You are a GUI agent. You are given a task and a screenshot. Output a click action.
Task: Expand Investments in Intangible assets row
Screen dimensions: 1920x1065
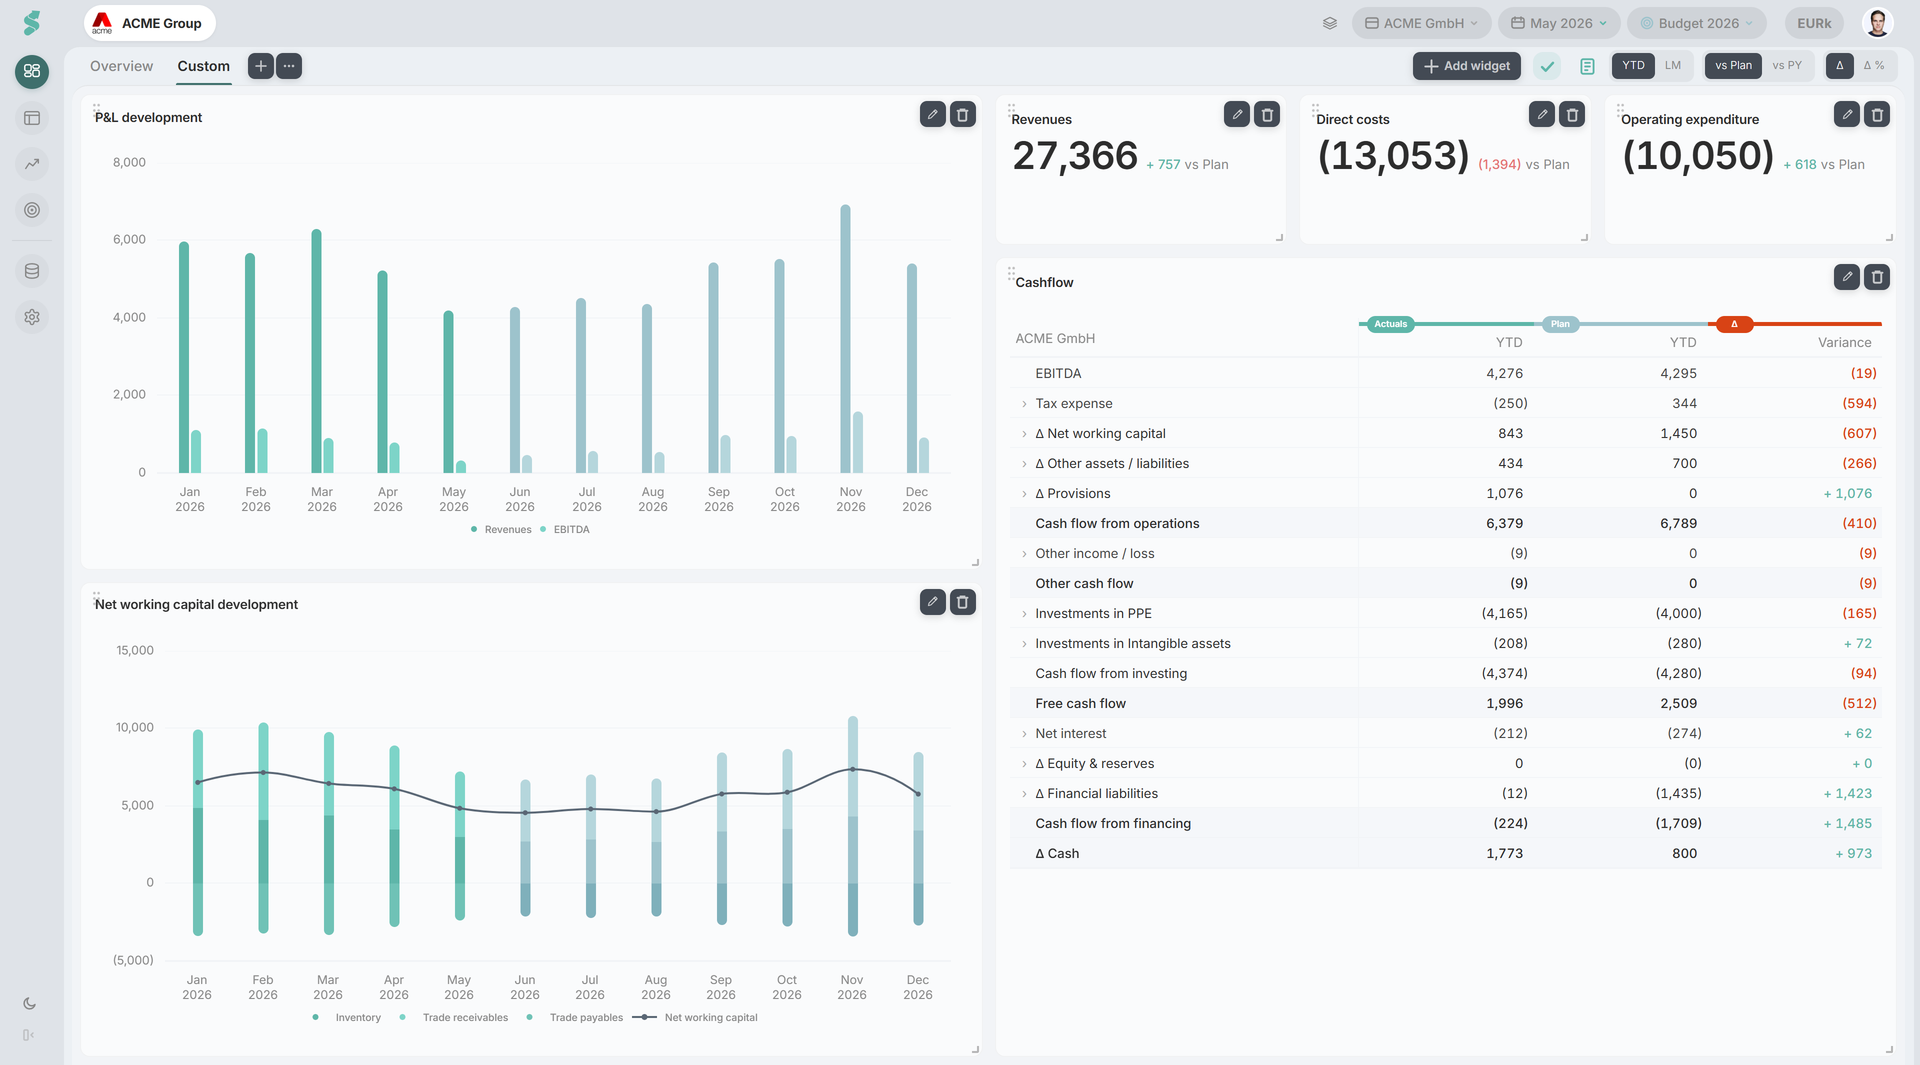1024,644
